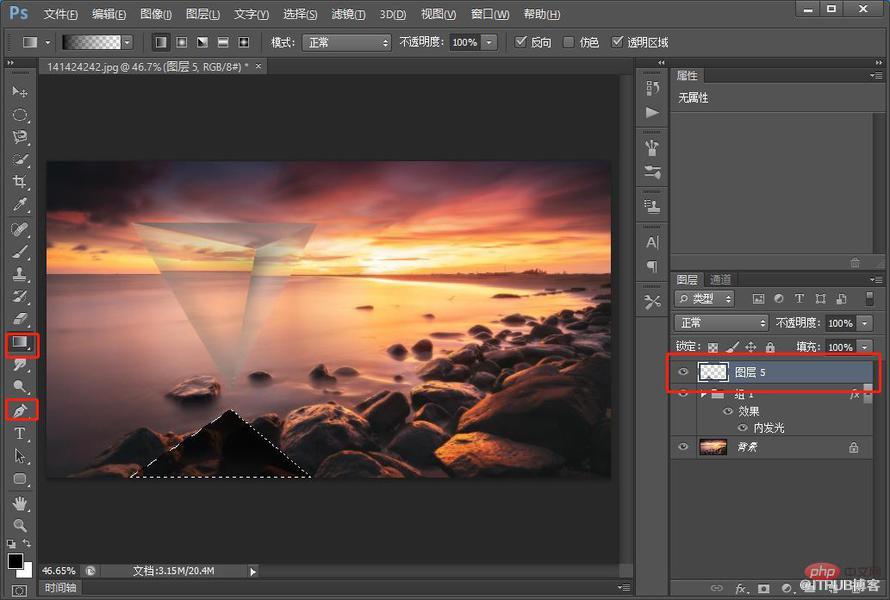The height and width of the screenshot is (600, 890).
Task: Open the layer 填充 slider arrow
Action: (864, 347)
